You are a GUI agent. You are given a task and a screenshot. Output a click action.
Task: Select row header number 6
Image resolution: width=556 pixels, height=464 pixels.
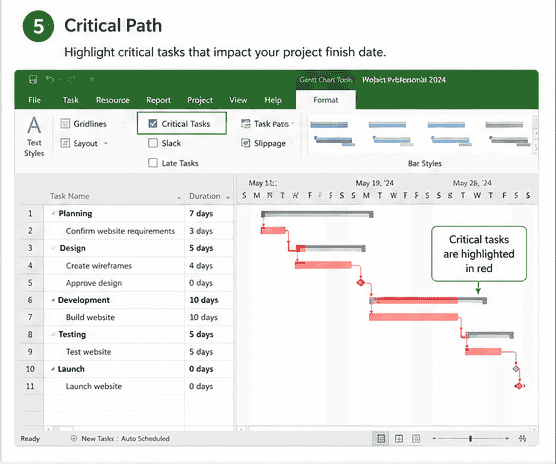[x=30, y=300]
